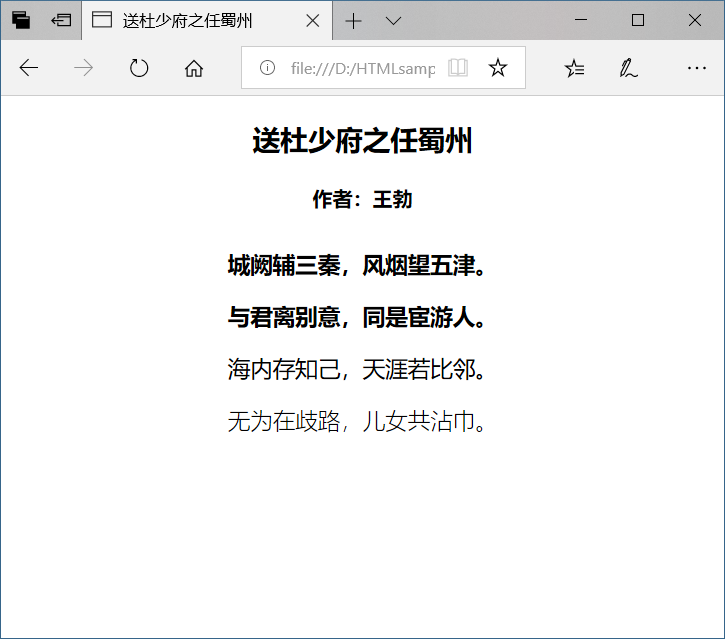Open a new tab with plus button
725x639 pixels.
point(353,21)
